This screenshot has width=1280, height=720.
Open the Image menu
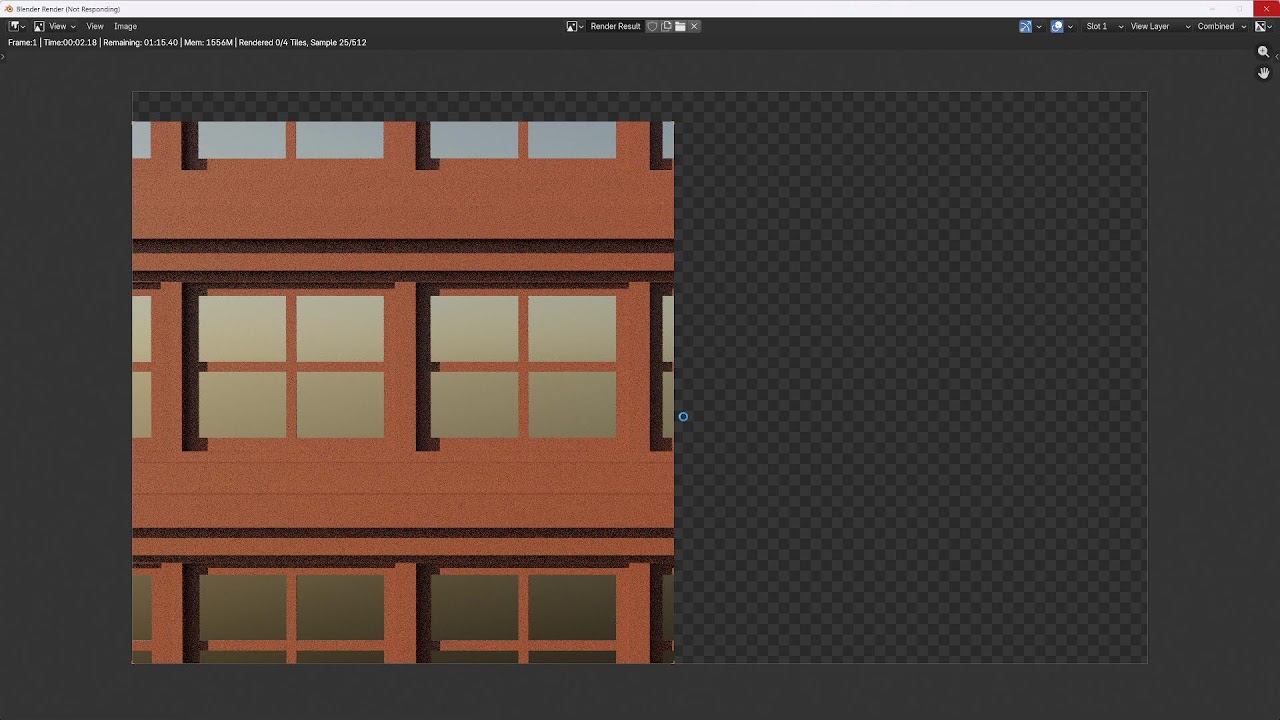(125, 26)
